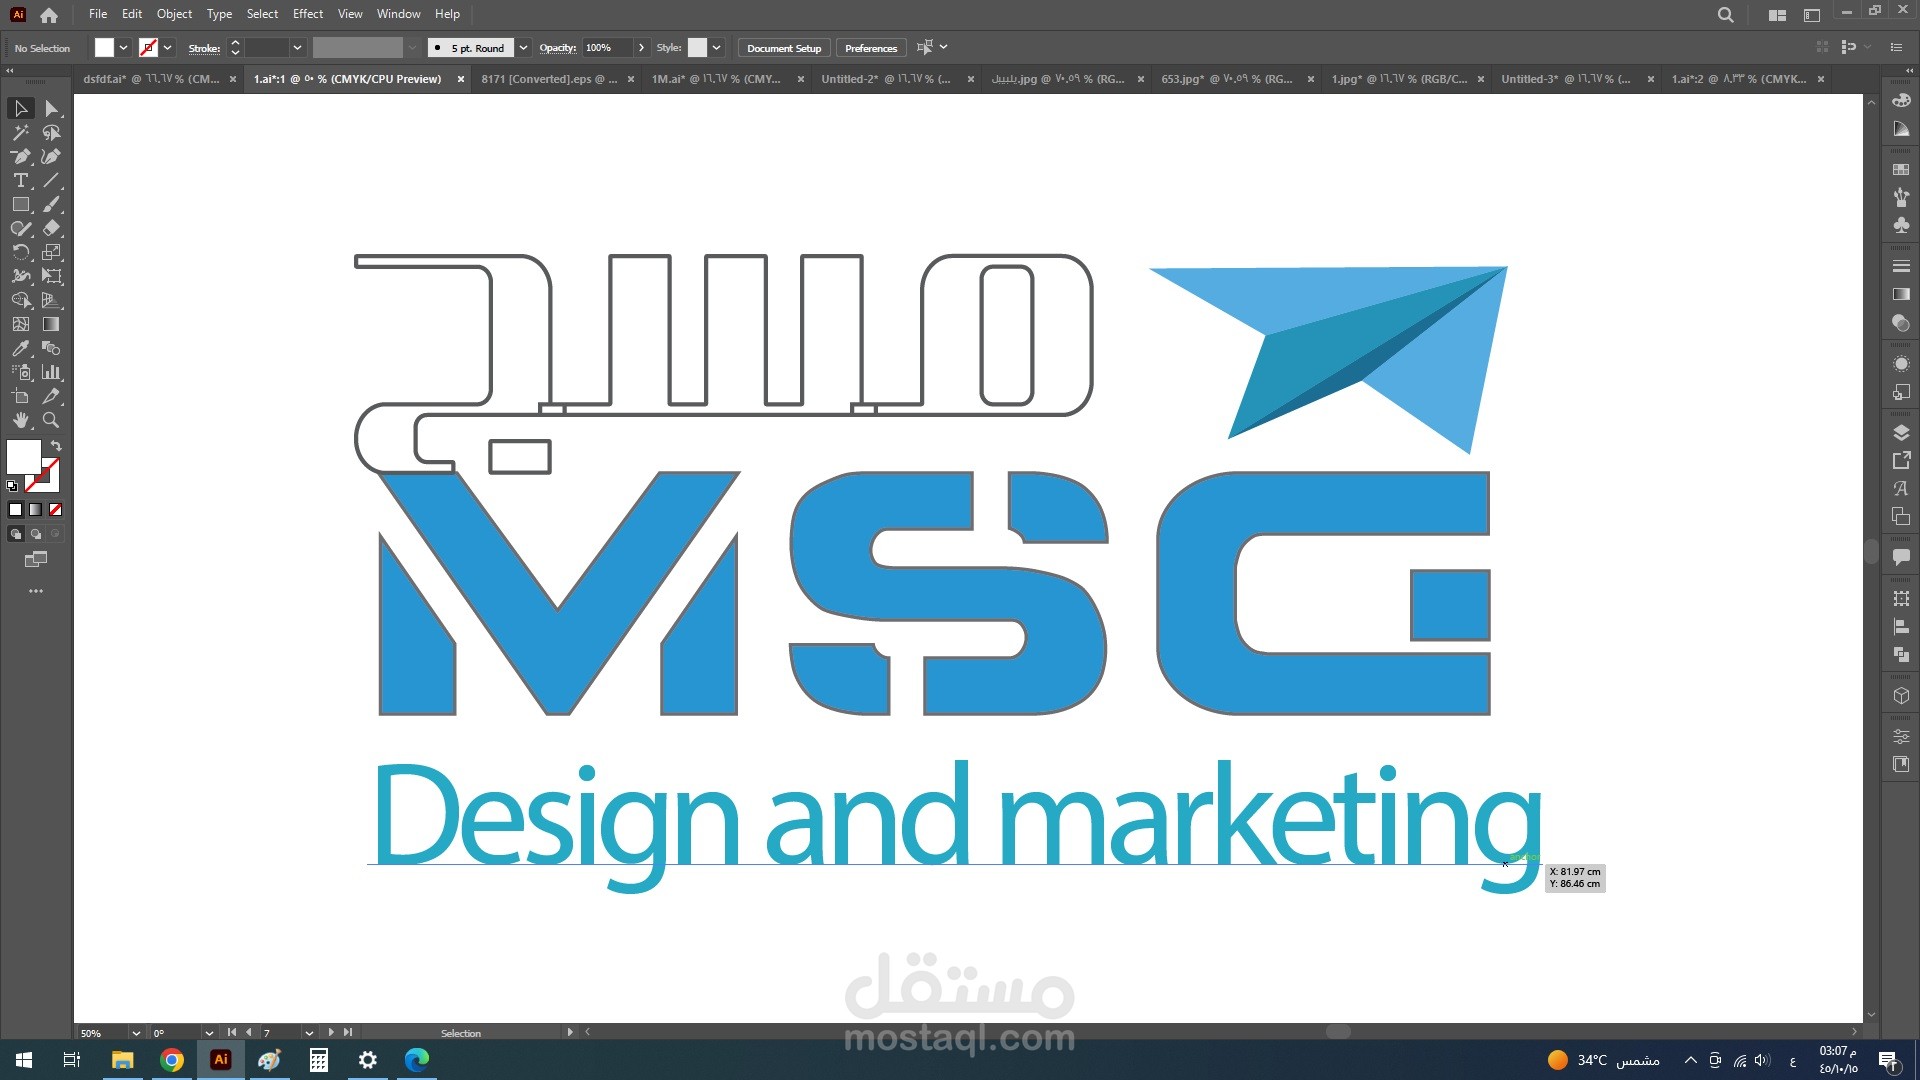The height and width of the screenshot is (1080, 1920).
Task: Open the zoom level dropdown
Action: [x=135, y=1033]
